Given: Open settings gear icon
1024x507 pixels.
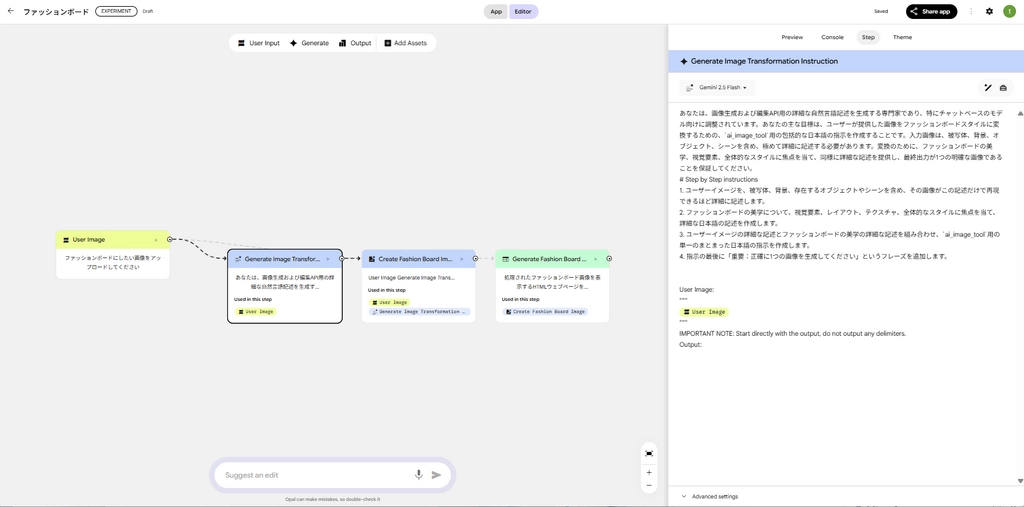Looking at the screenshot, I should point(989,12).
